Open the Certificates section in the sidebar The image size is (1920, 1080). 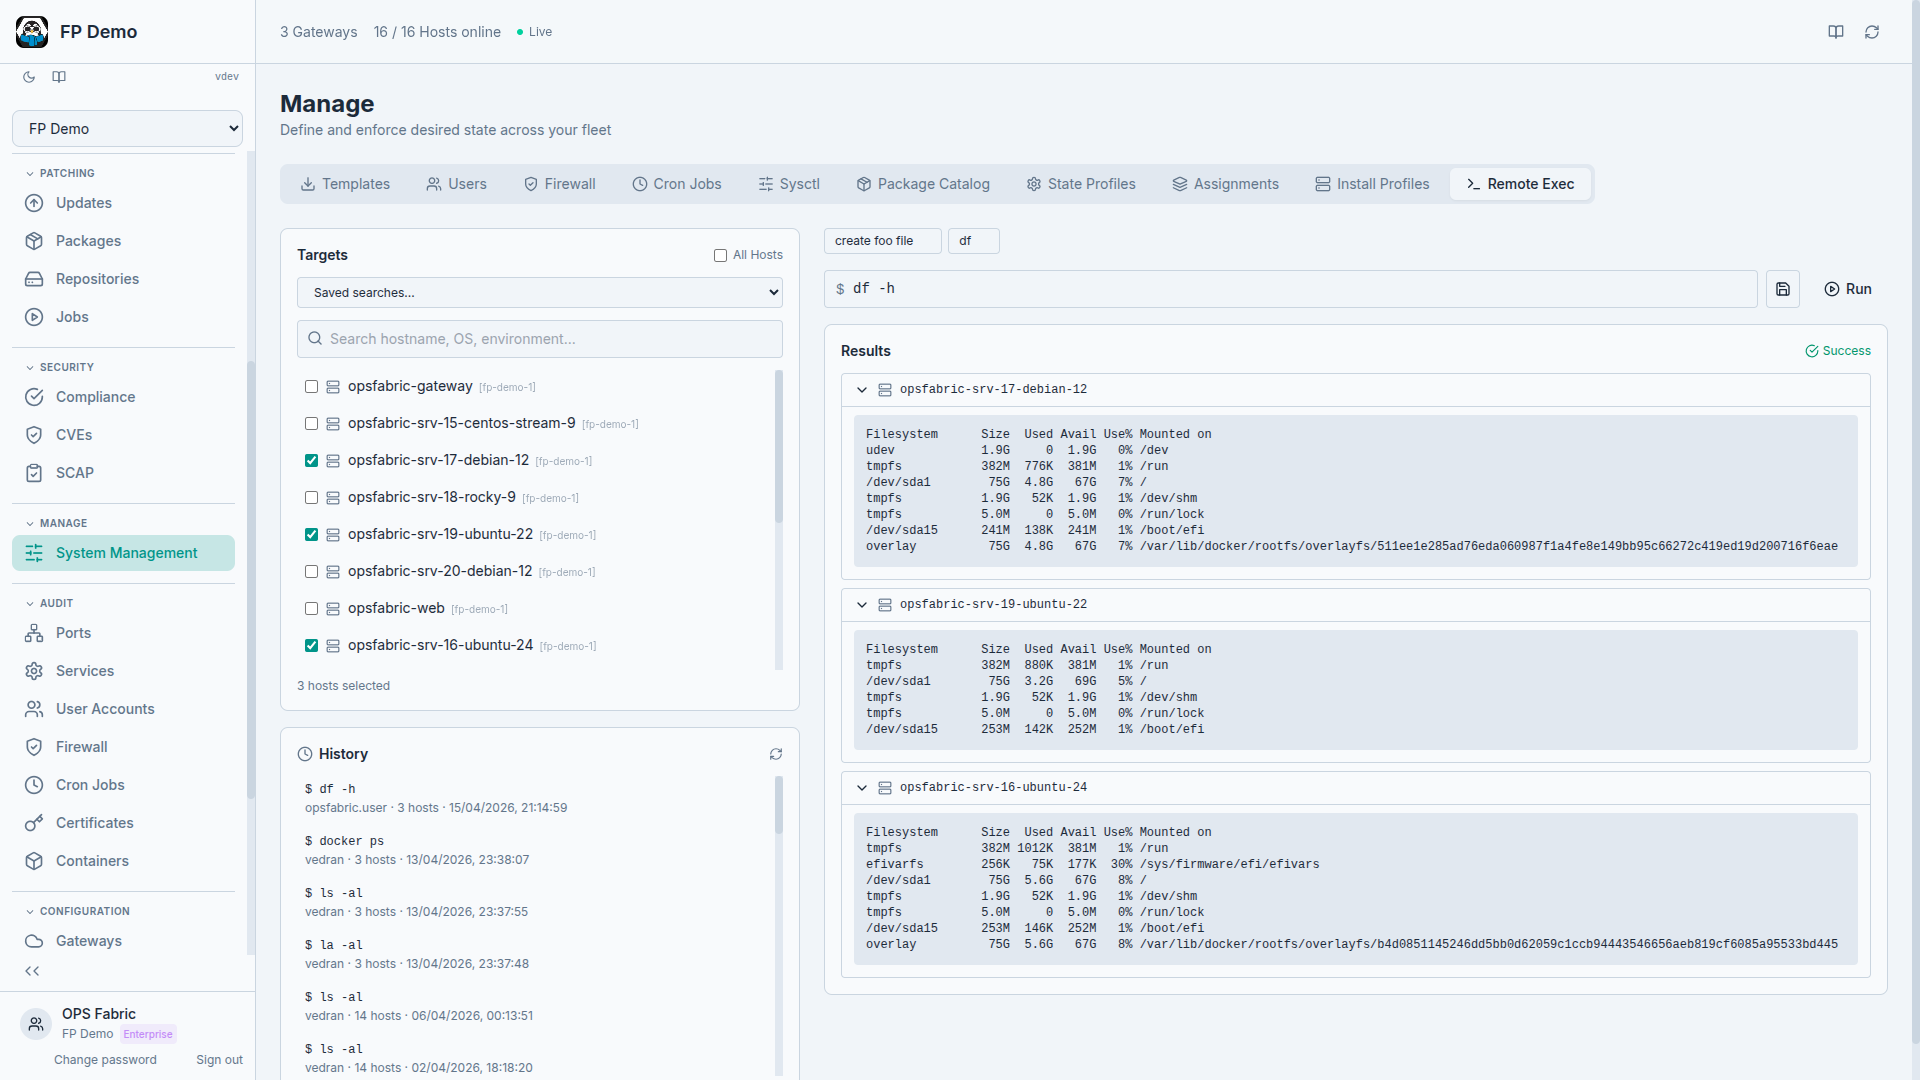(x=95, y=823)
